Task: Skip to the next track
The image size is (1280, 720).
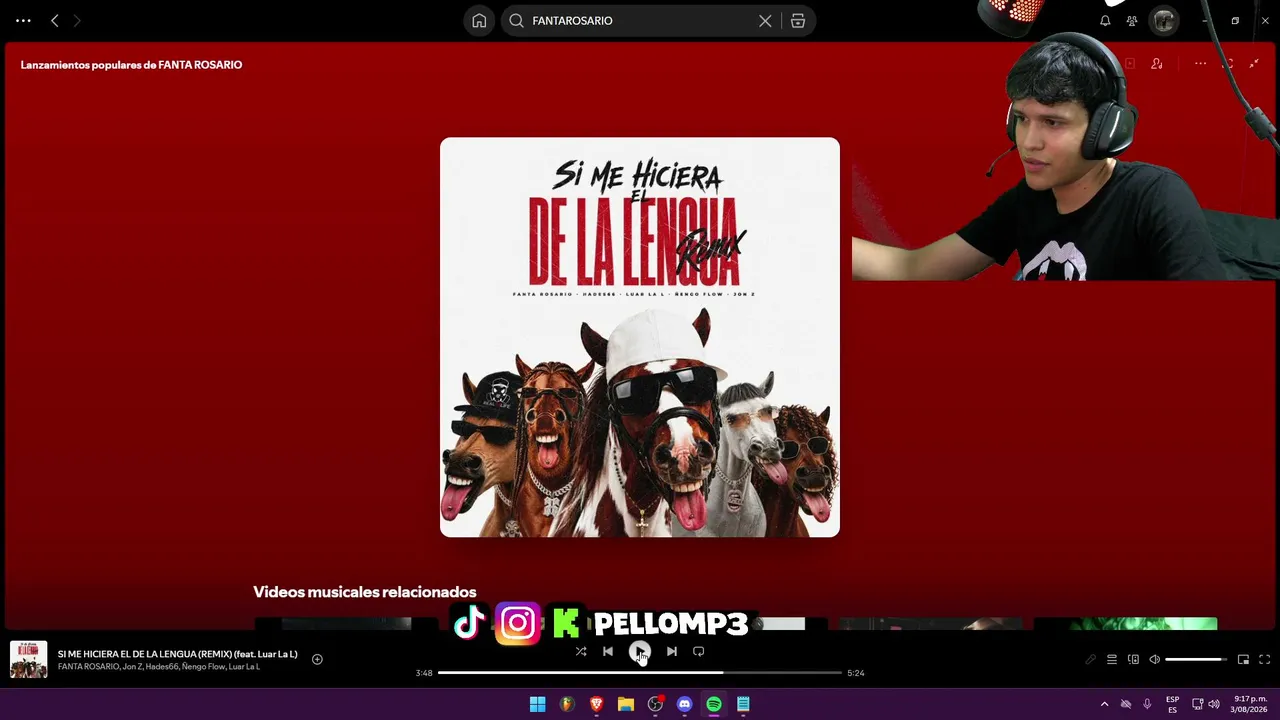Action: 672,652
